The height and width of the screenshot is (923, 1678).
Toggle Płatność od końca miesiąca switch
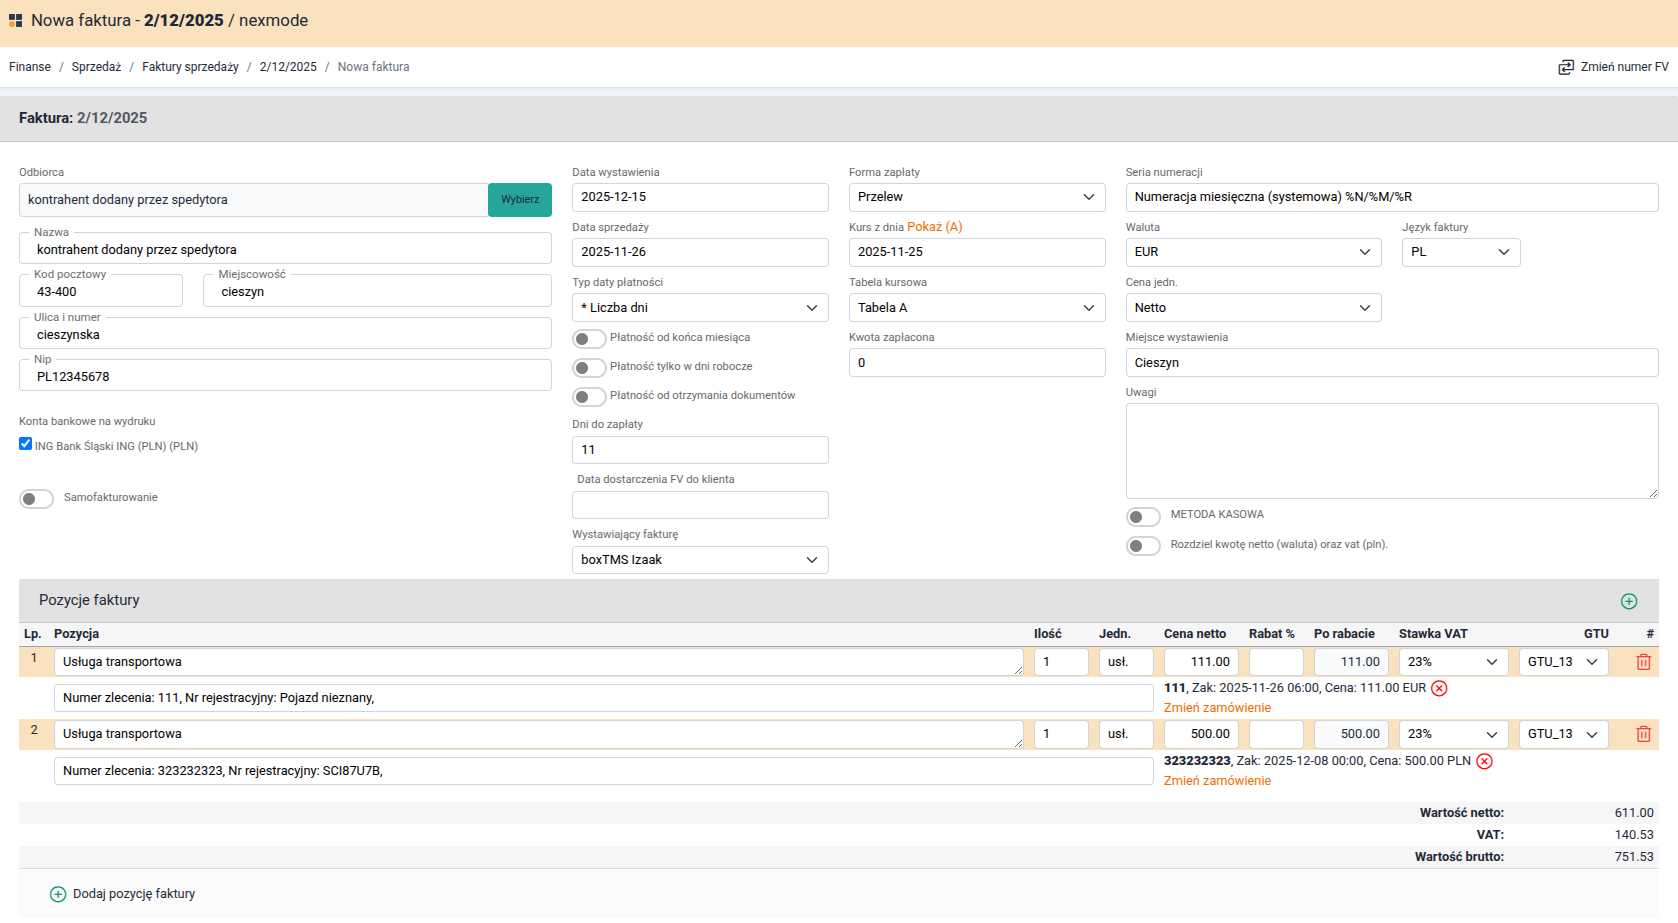tap(589, 339)
